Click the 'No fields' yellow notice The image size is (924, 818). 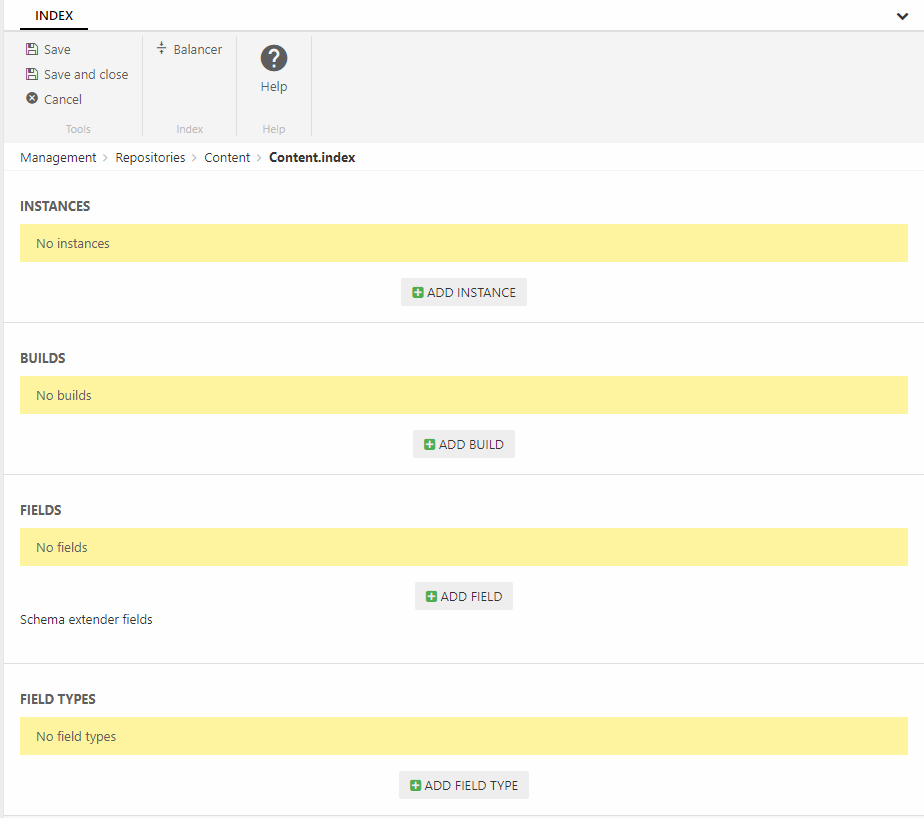463,547
